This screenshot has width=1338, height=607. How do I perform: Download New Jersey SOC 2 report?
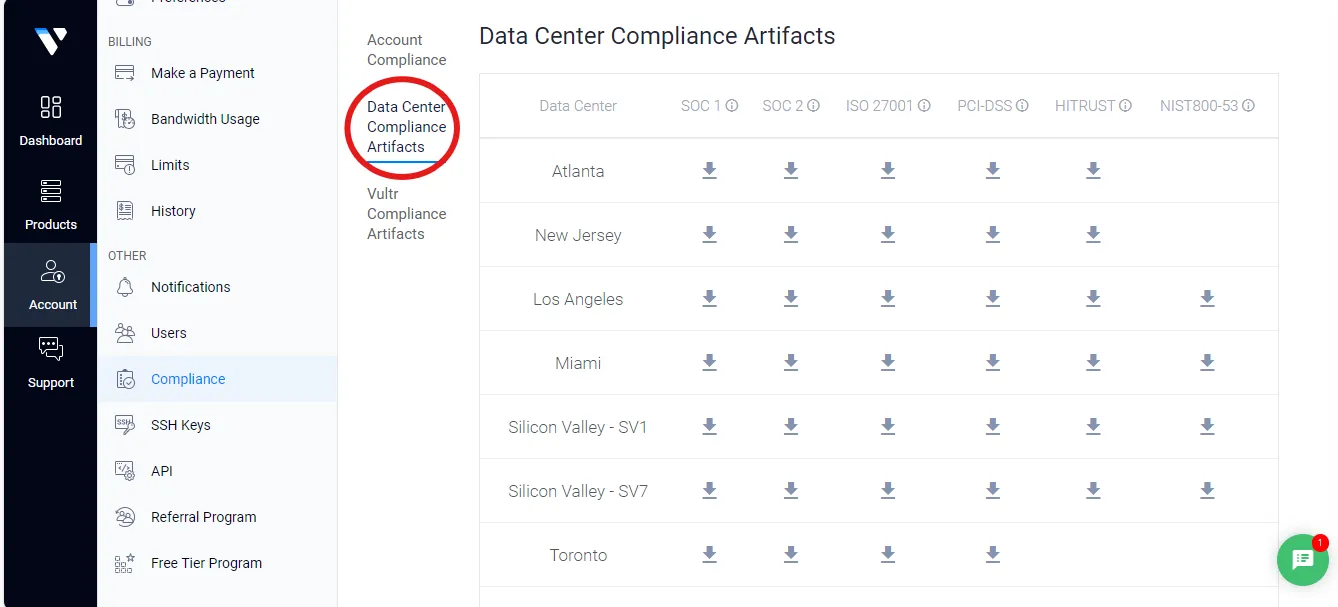click(x=791, y=235)
